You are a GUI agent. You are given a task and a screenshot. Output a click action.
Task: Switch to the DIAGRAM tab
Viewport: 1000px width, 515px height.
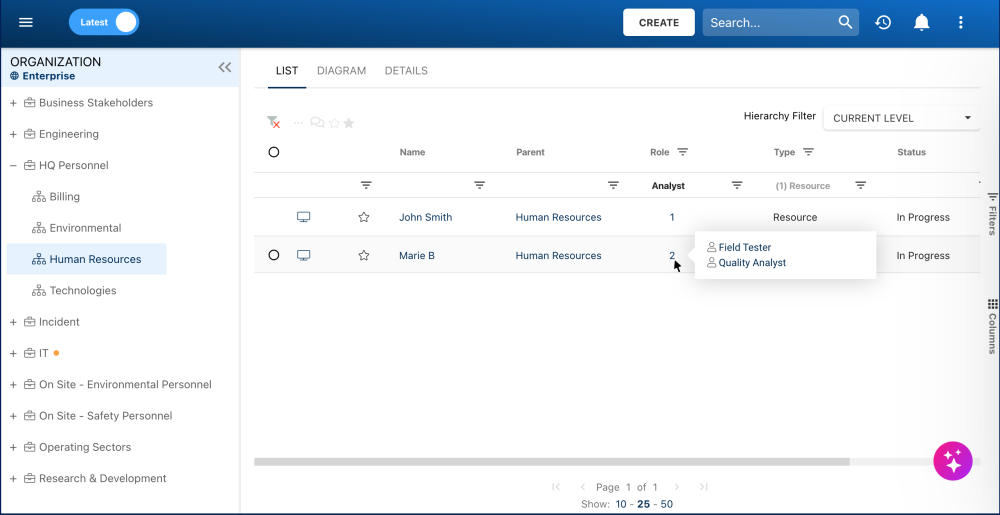pyautogui.click(x=341, y=71)
